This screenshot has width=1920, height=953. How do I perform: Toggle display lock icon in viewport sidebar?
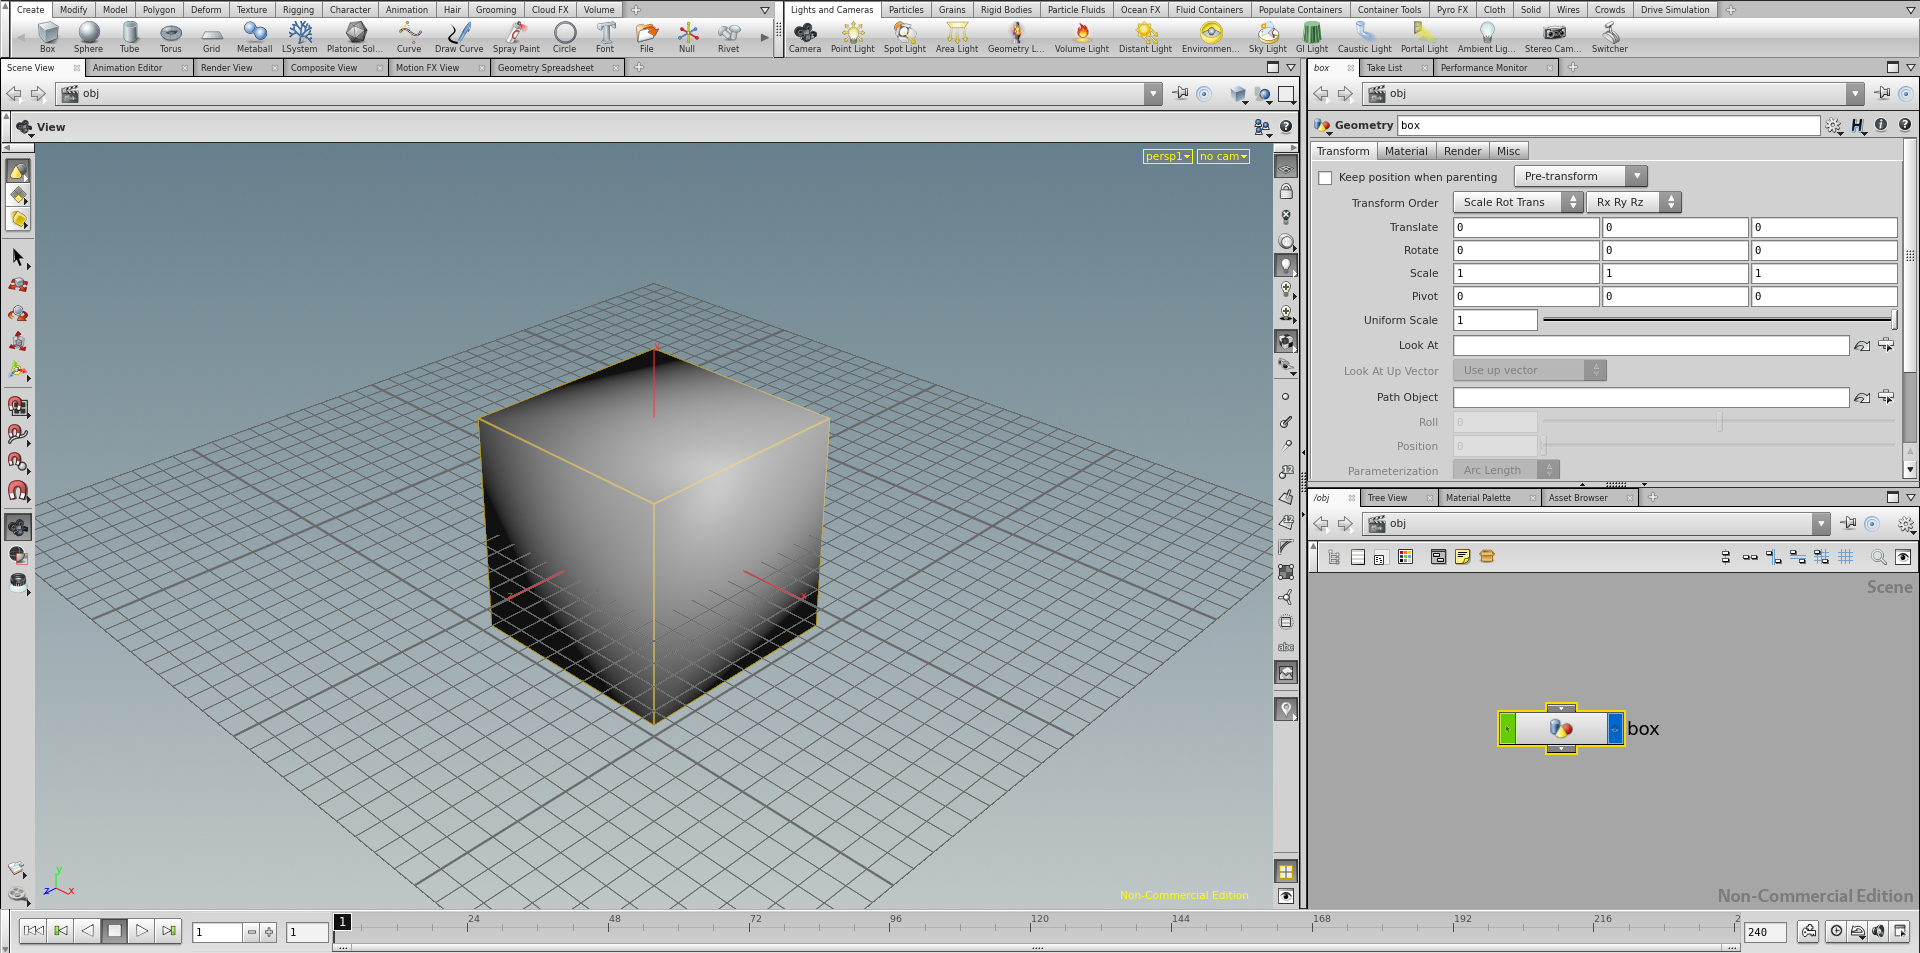click(x=1286, y=191)
